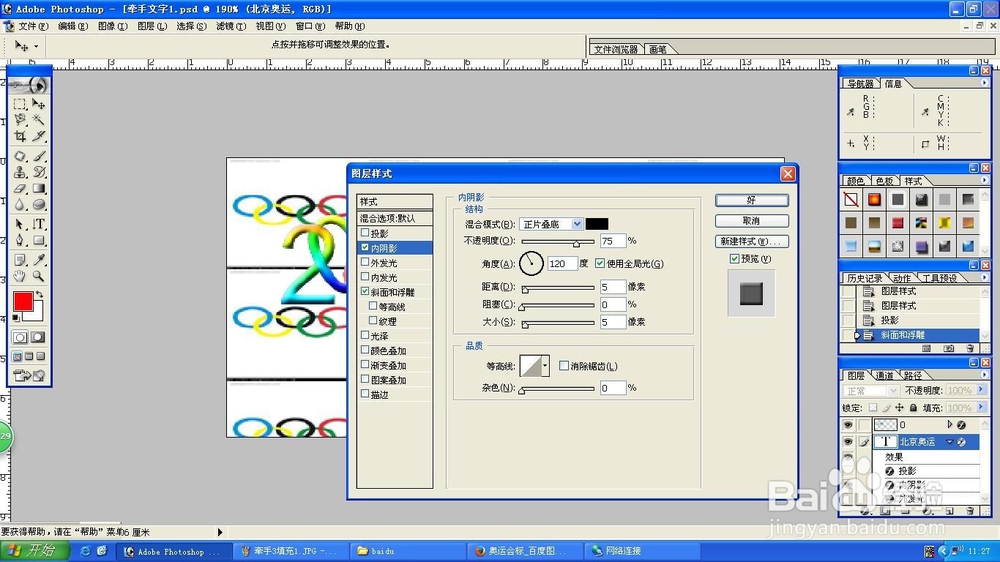The image size is (1000, 562).
Task: Select the Notes tool
Action: [20, 260]
